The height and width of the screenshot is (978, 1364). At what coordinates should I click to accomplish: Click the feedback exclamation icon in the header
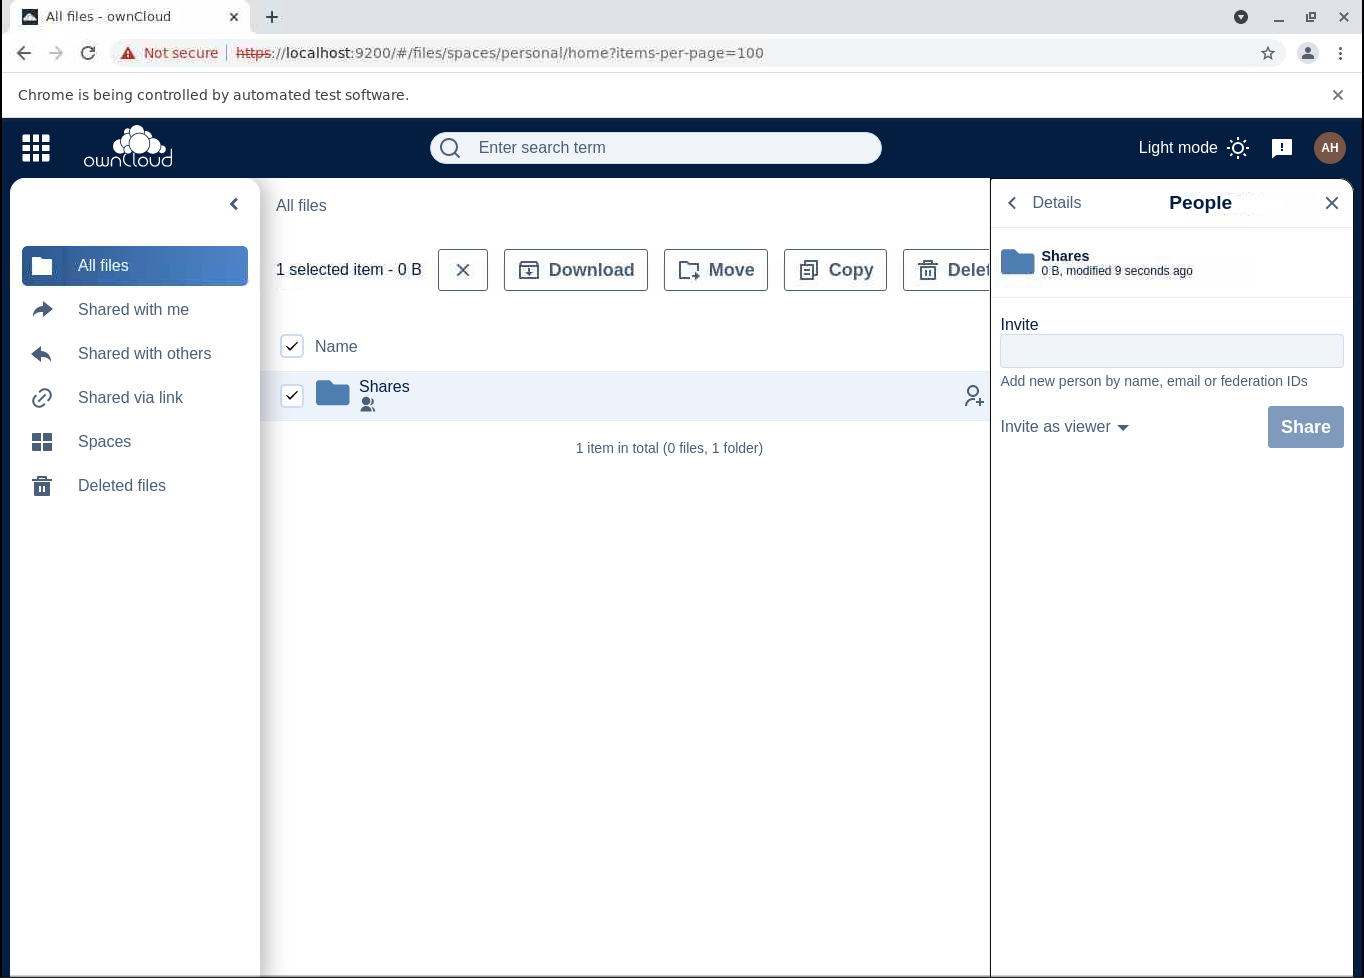click(1282, 148)
